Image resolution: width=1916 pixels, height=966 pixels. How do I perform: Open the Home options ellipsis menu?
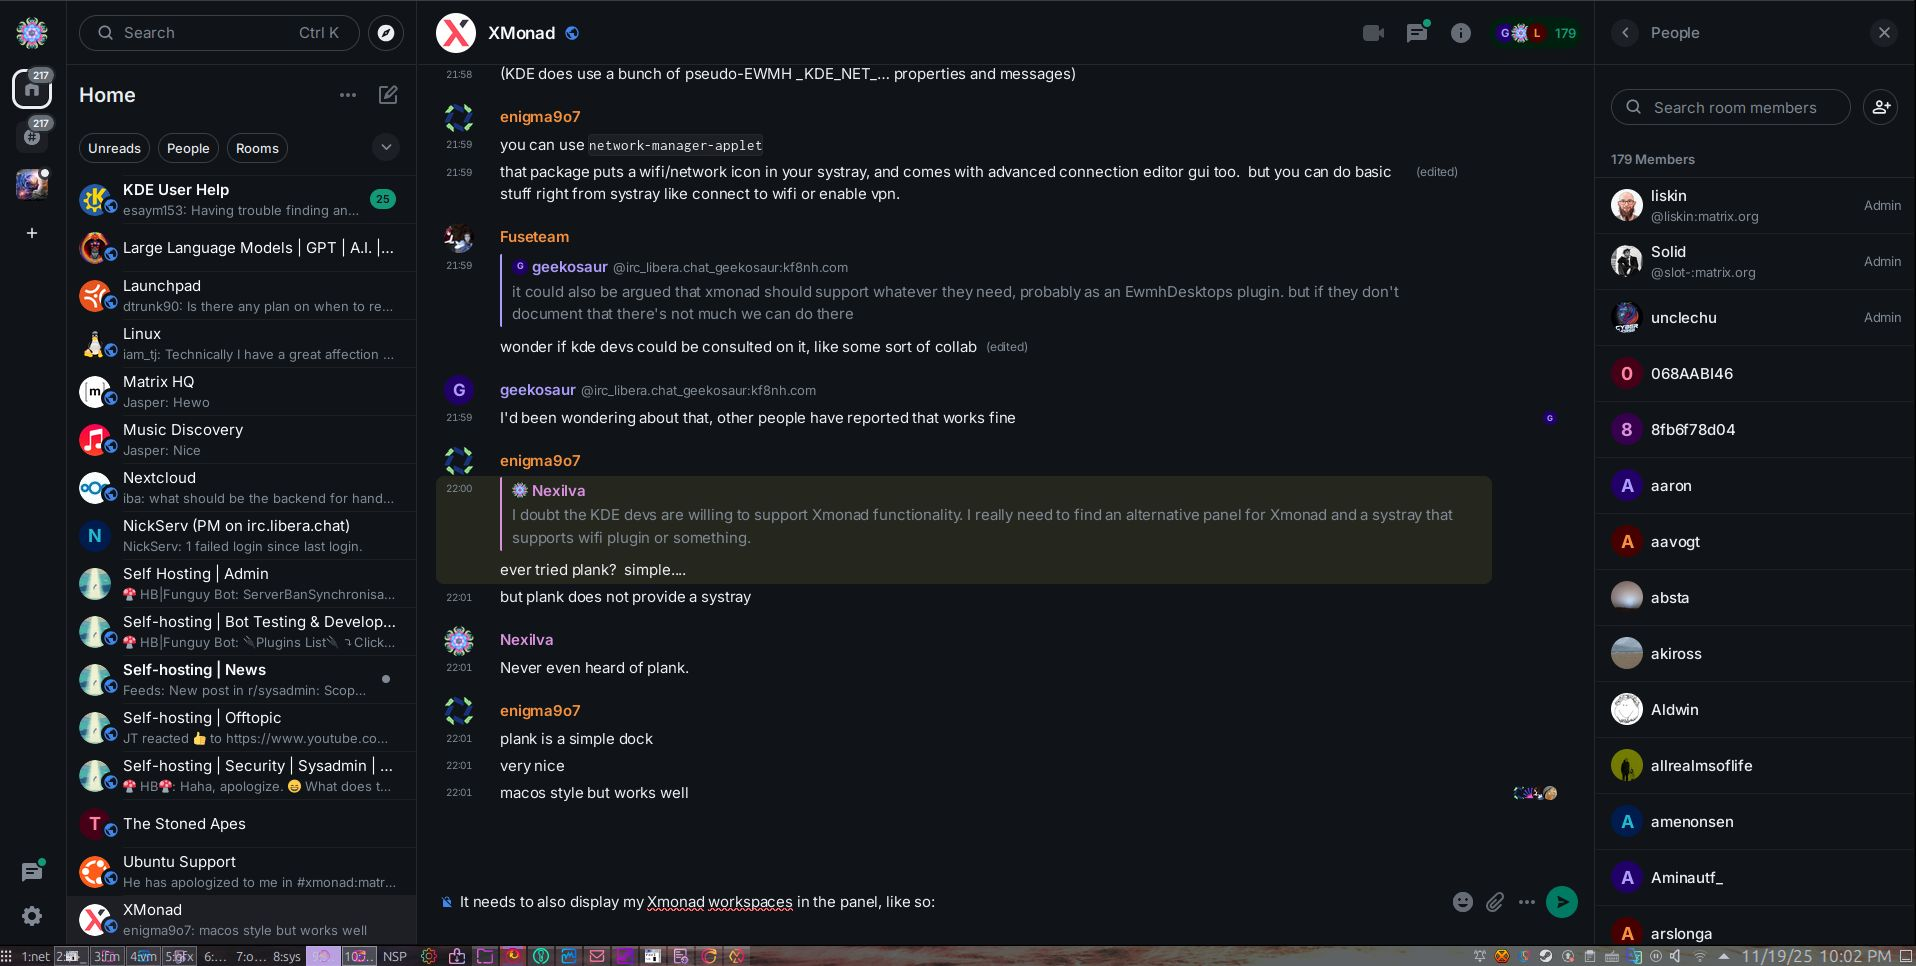pos(348,95)
